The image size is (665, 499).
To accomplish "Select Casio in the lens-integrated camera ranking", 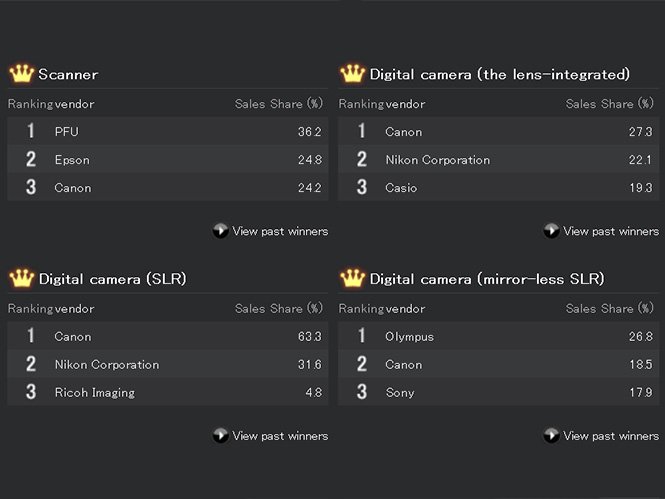I will 401,188.
